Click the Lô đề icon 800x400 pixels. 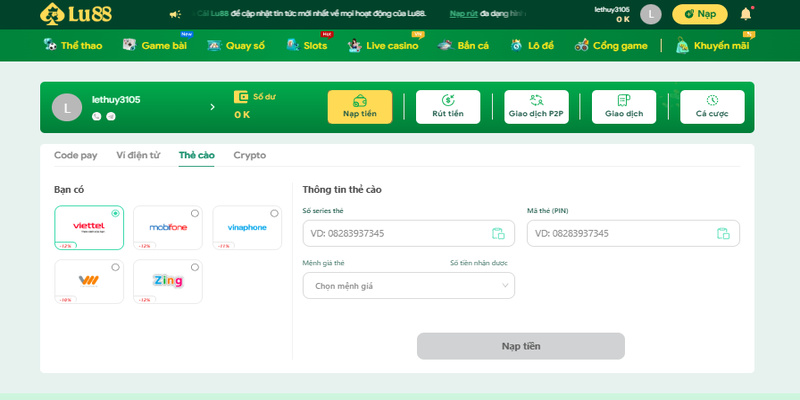(x=516, y=45)
